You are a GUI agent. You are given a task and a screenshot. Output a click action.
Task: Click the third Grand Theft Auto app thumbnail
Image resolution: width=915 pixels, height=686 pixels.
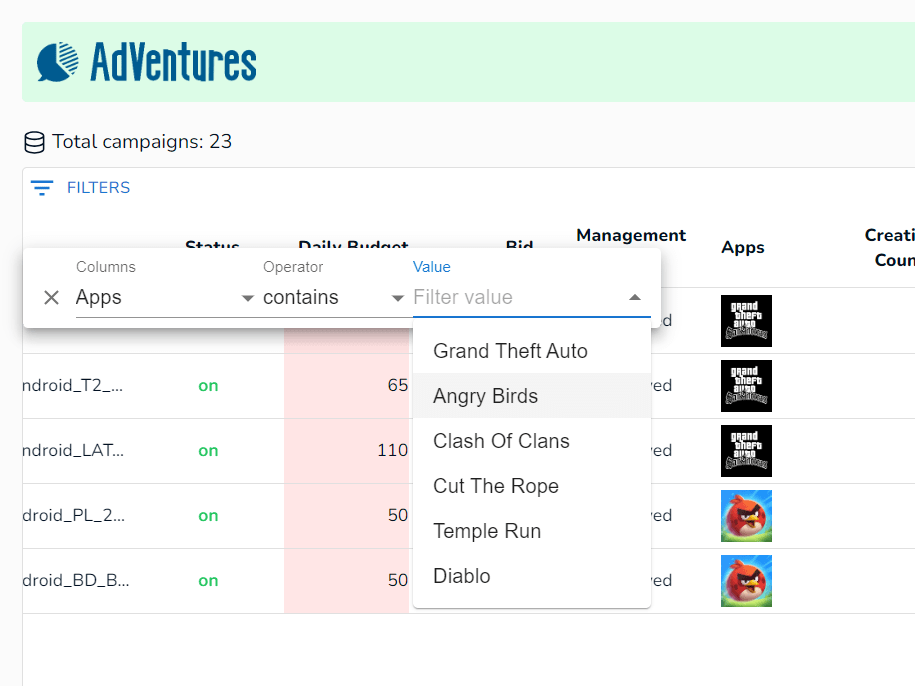click(746, 451)
